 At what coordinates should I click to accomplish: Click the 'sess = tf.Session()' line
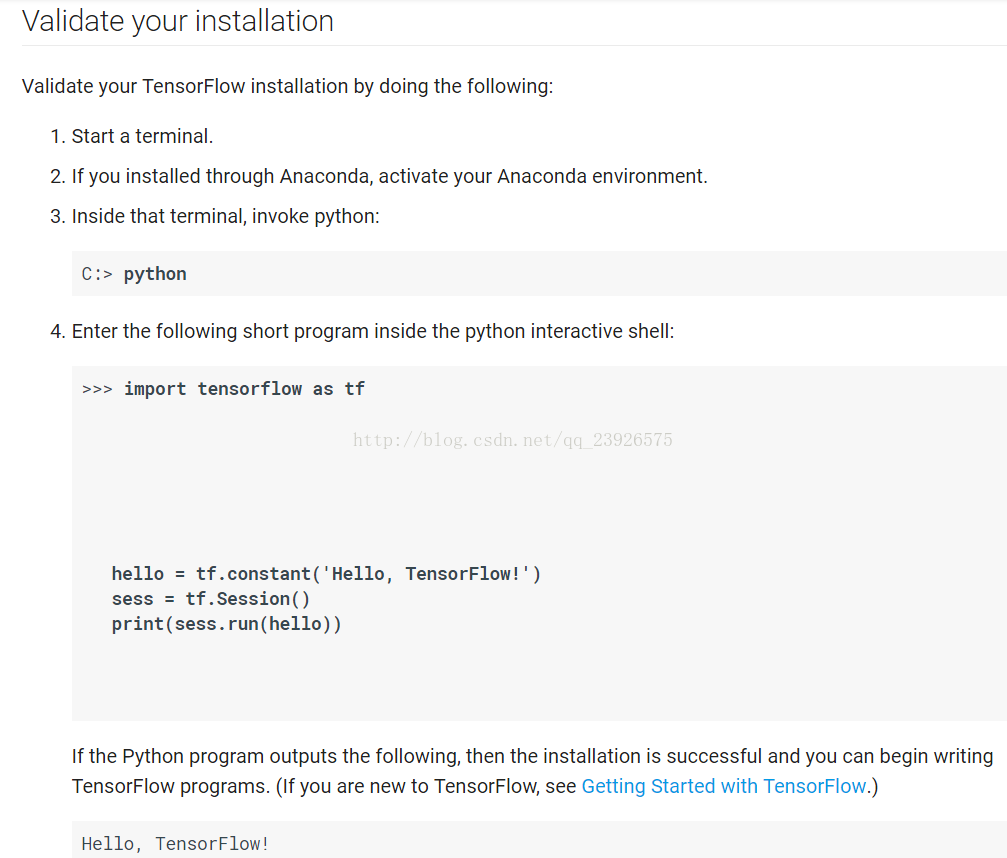click(211, 599)
